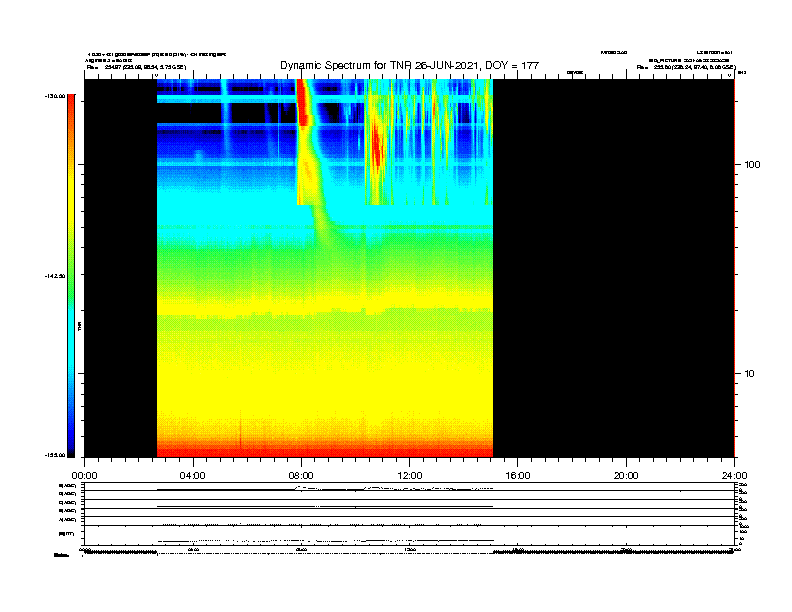Click the -130.00 colorbar label
Screen dimensions: 792x612
(55, 96)
